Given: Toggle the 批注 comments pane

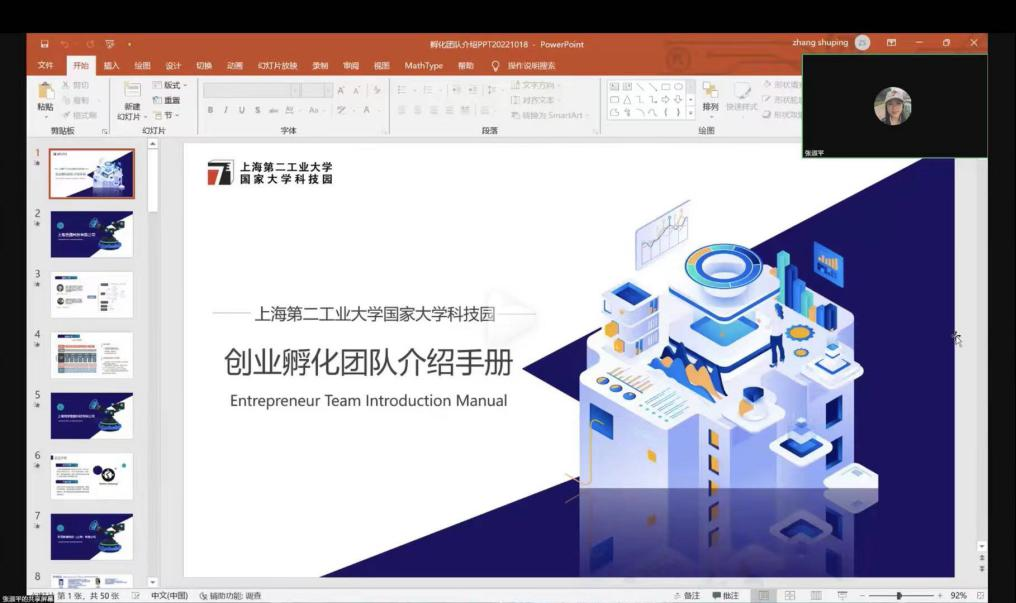Looking at the screenshot, I should (726, 595).
